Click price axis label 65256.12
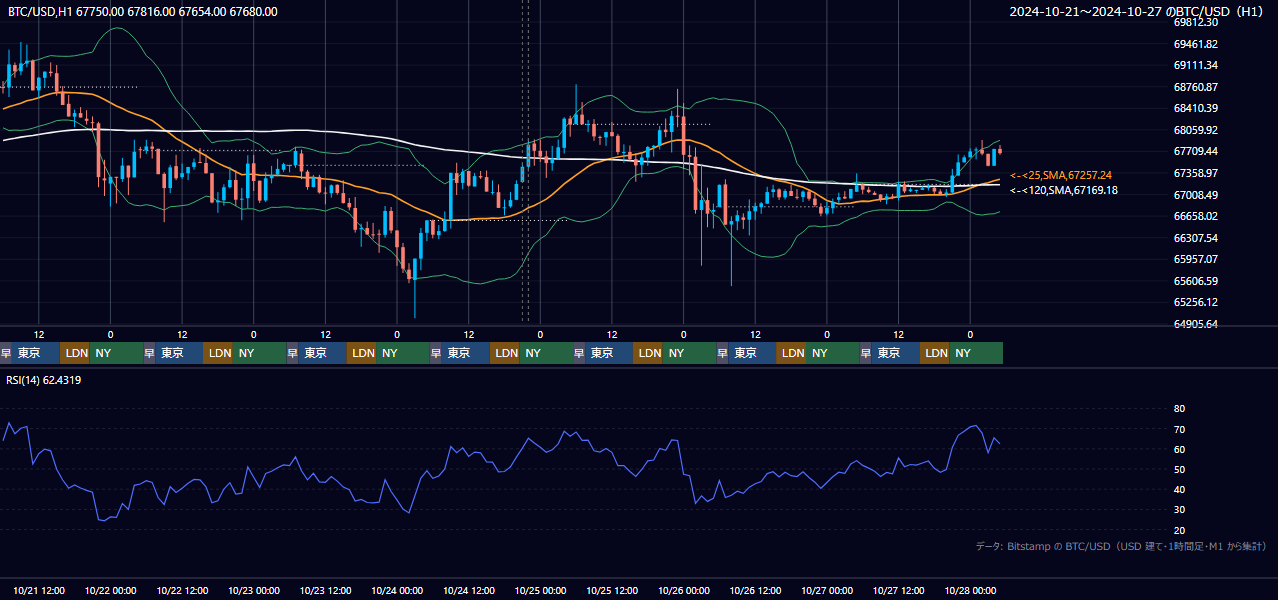1278x600 pixels. coord(1195,302)
